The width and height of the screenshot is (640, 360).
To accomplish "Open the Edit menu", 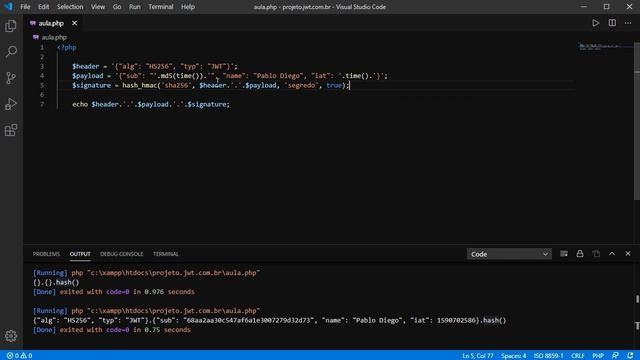I will coord(43,7).
